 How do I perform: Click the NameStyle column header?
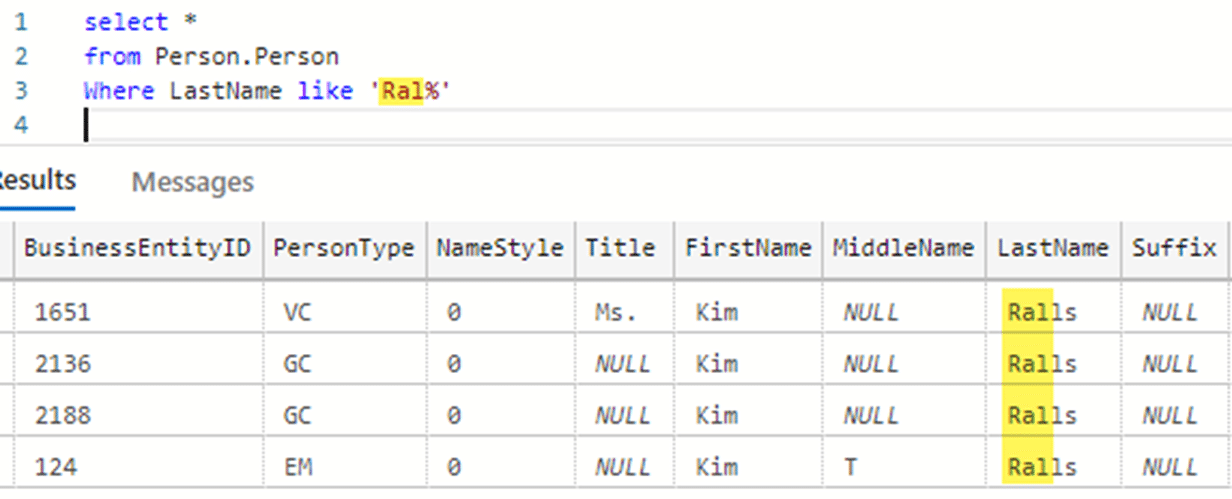point(499,248)
